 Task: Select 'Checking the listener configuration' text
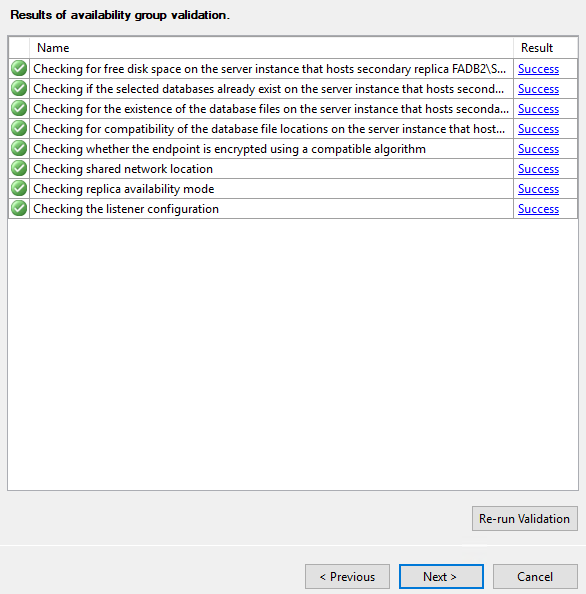click(x=126, y=209)
